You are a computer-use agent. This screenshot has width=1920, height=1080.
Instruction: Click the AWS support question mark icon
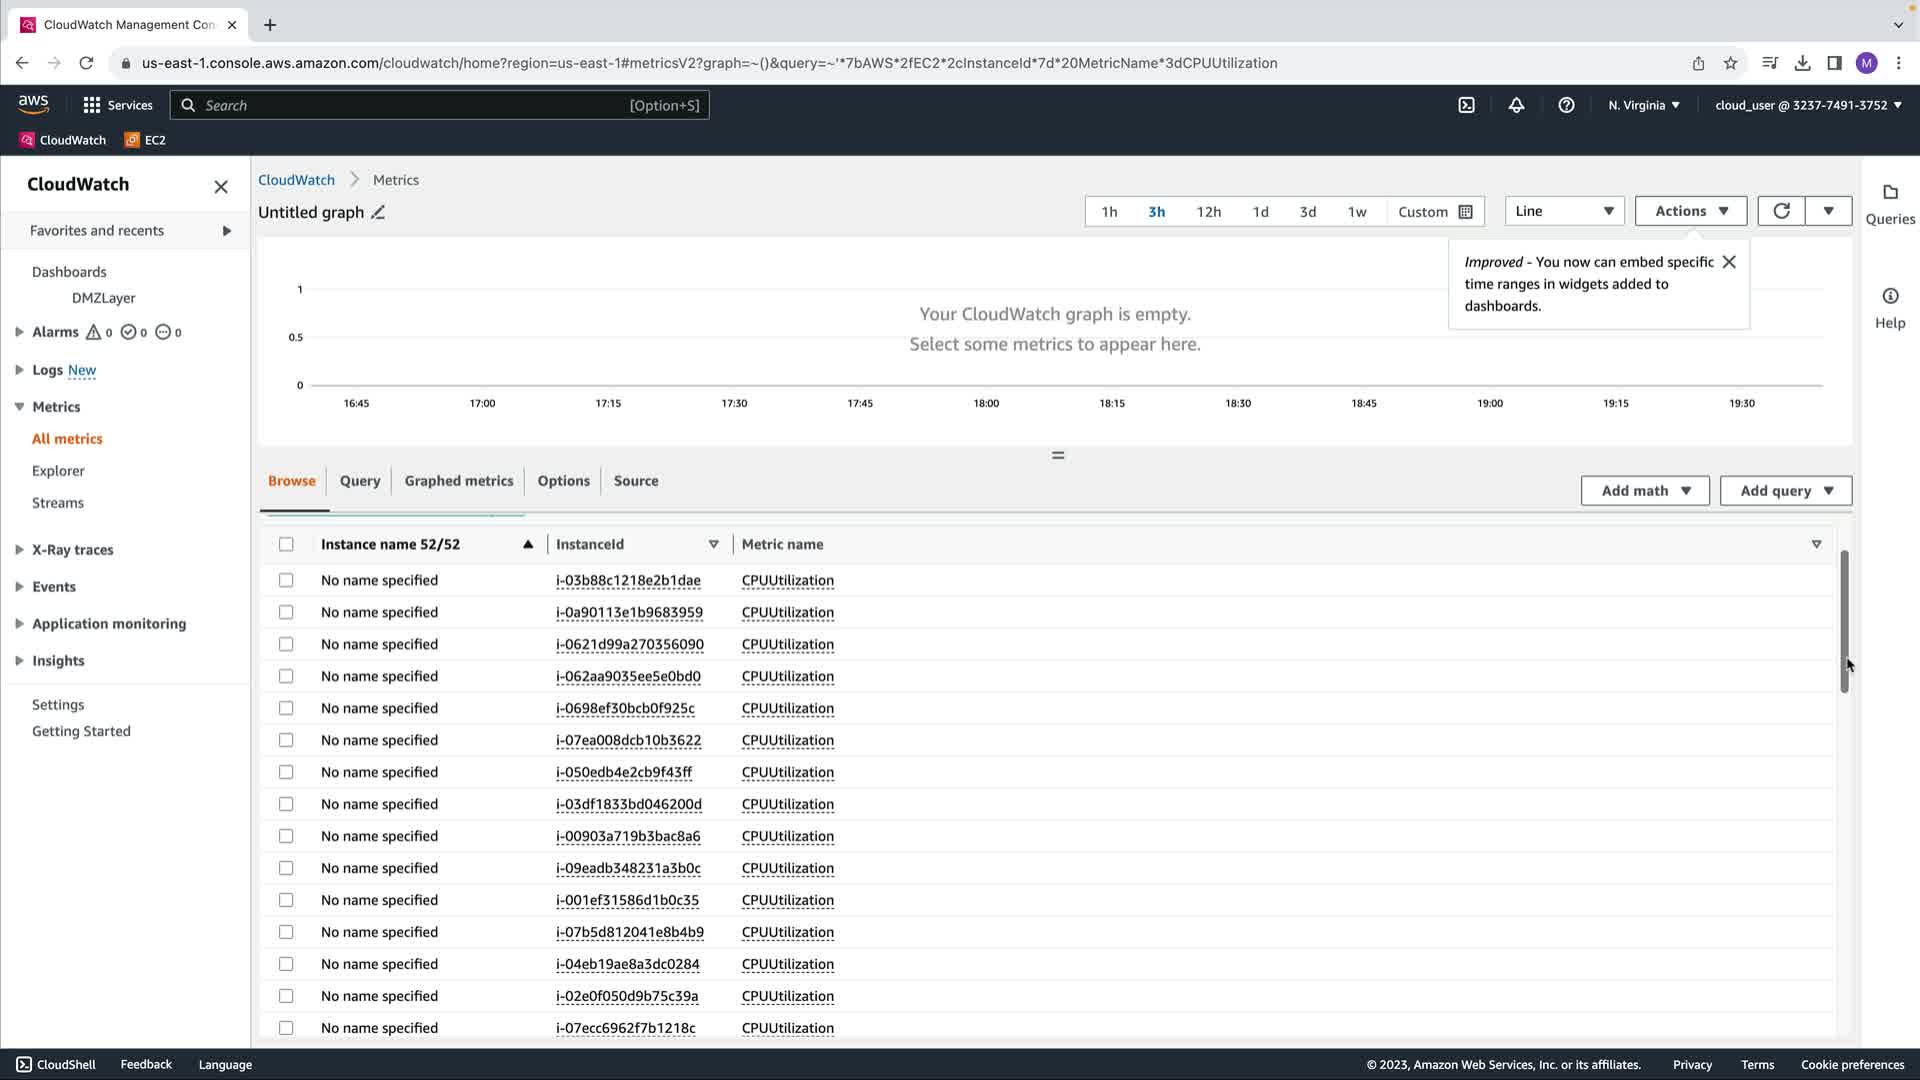point(1566,105)
